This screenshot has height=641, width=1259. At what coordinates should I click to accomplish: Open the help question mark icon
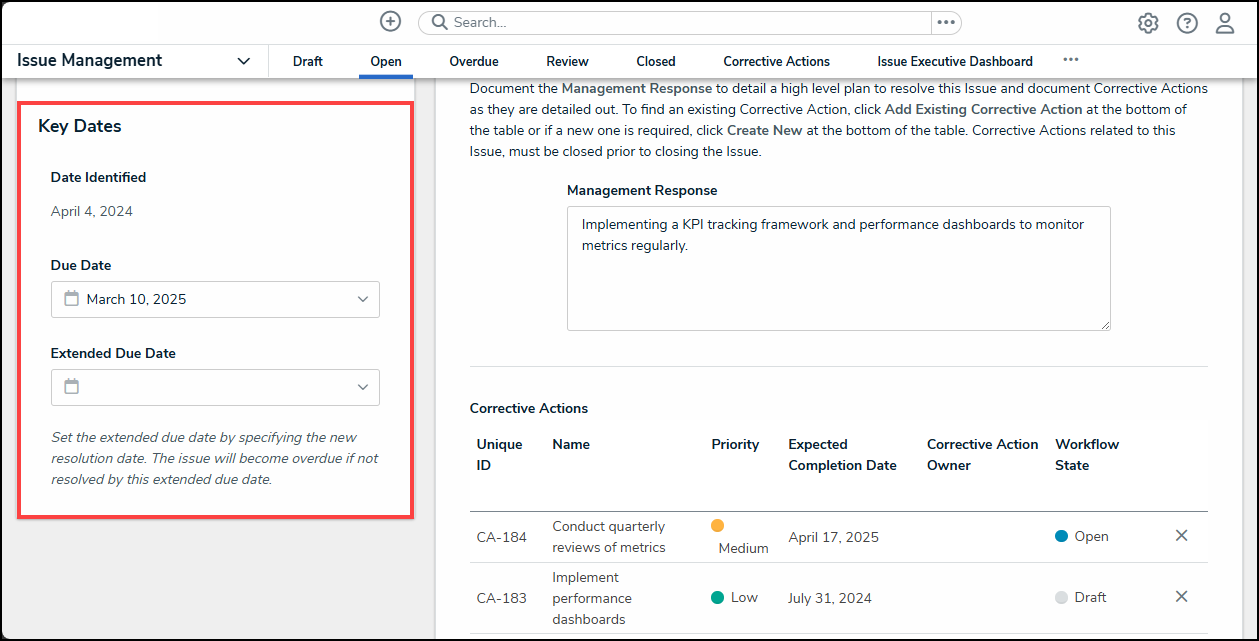(1187, 23)
